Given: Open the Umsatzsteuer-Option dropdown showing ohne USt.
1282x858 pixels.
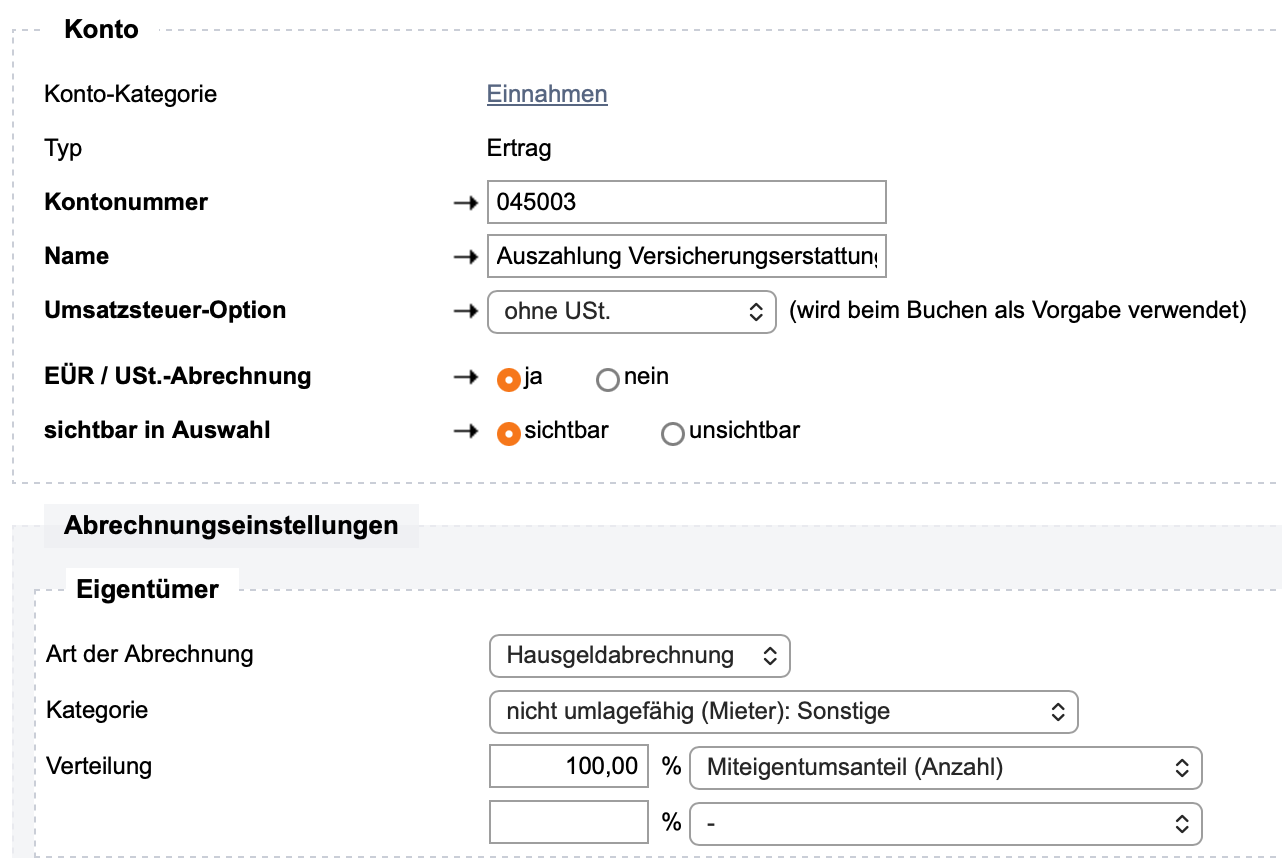Looking at the screenshot, I should (x=632, y=312).
